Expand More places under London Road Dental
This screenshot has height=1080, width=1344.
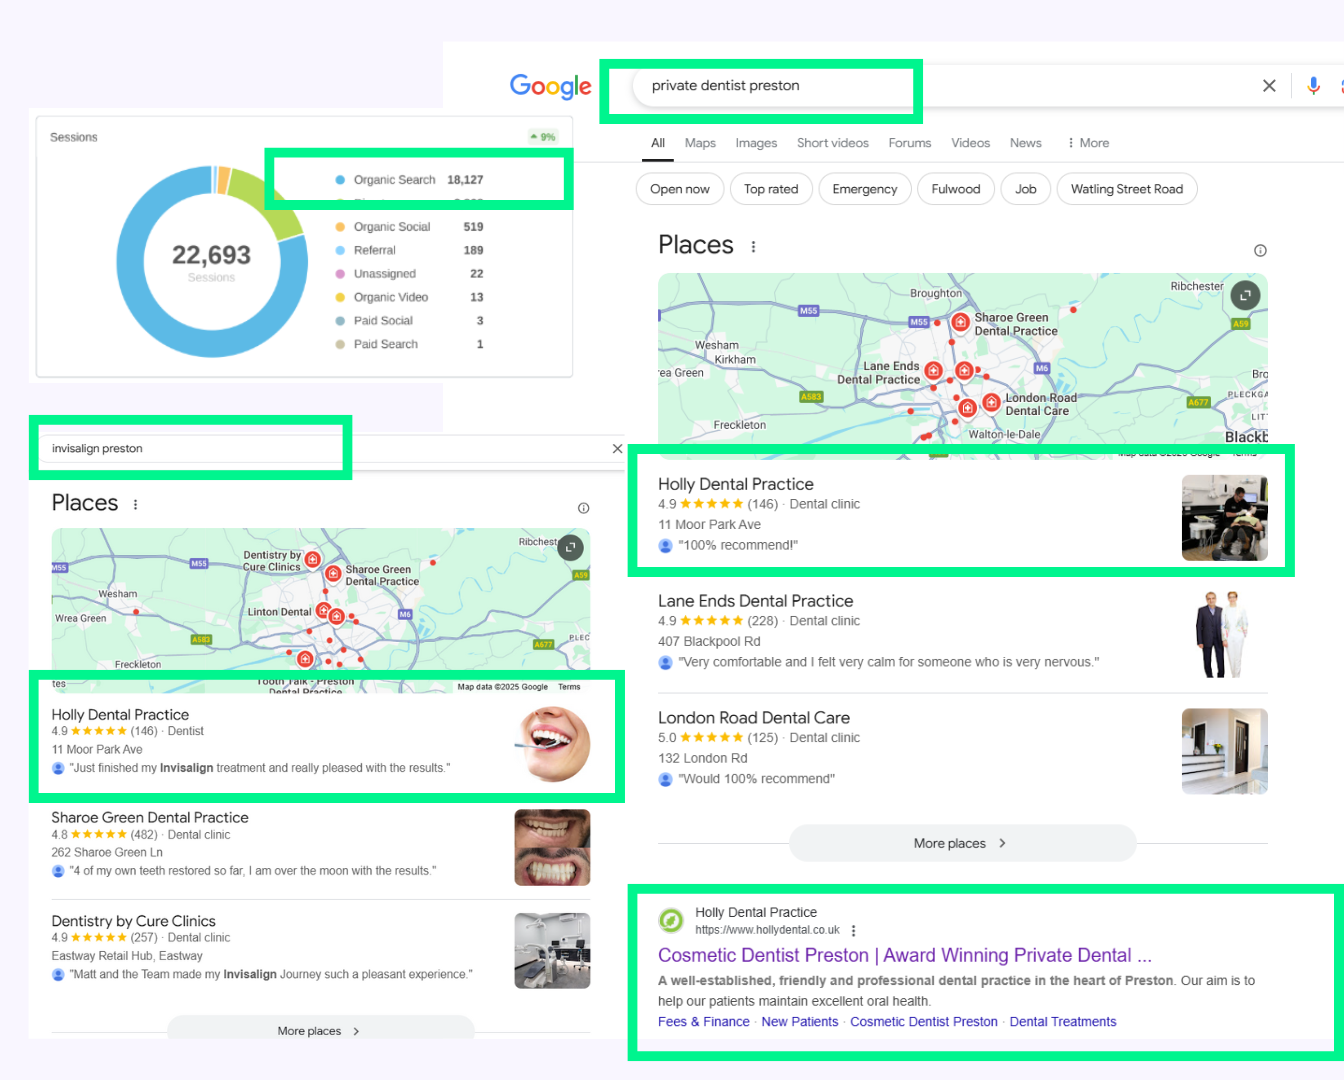[961, 843]
